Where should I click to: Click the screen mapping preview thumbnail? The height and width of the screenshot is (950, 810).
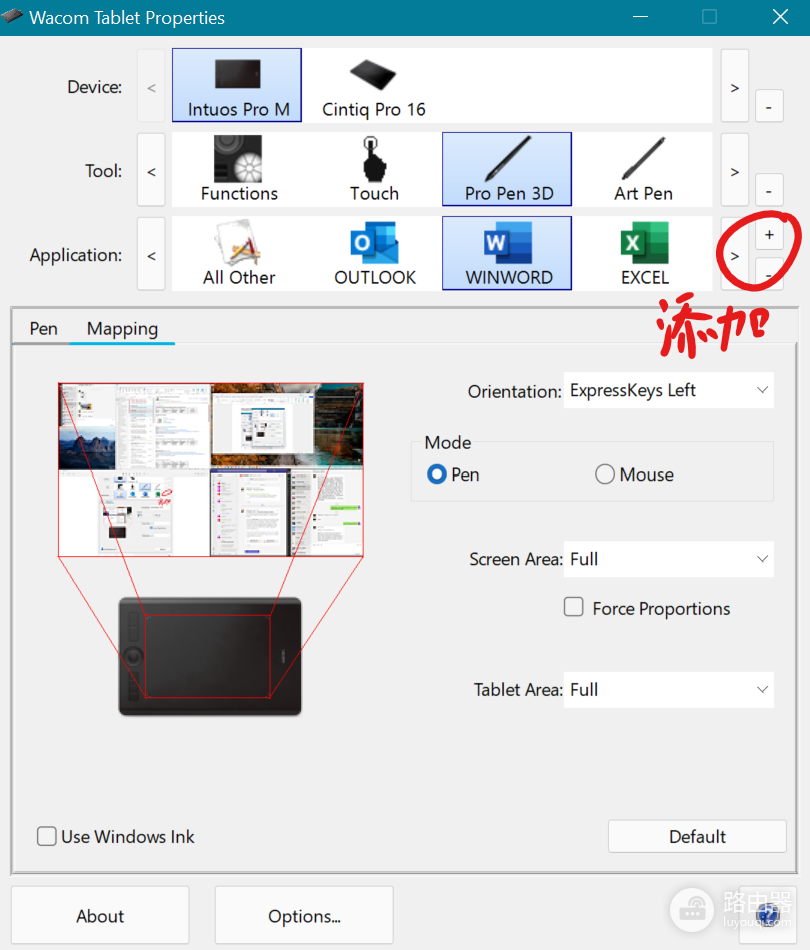(210, 470)
